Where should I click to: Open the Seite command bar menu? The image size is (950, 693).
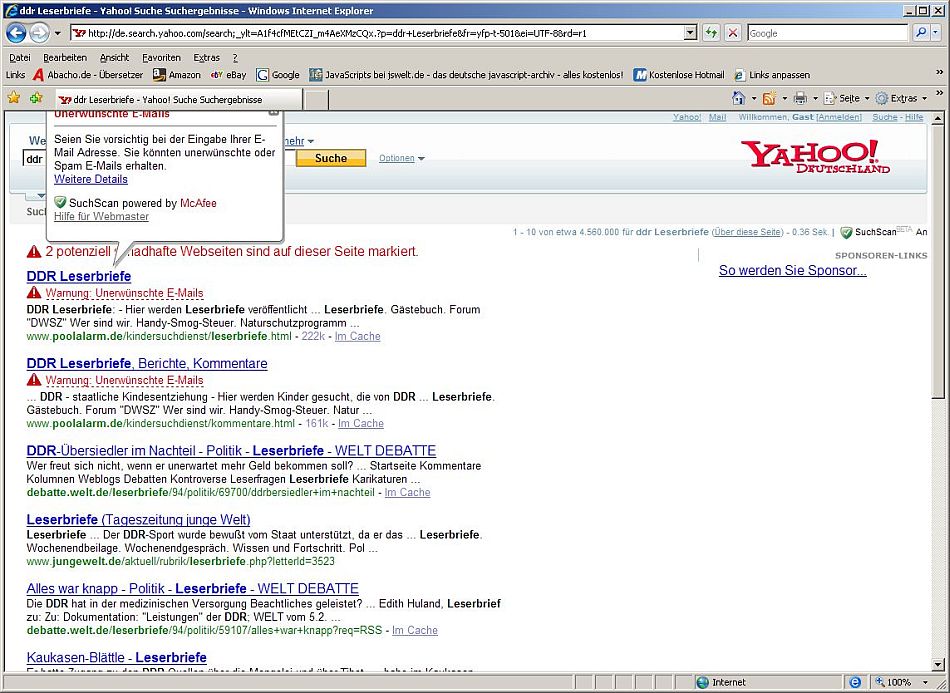coord(846,98)
